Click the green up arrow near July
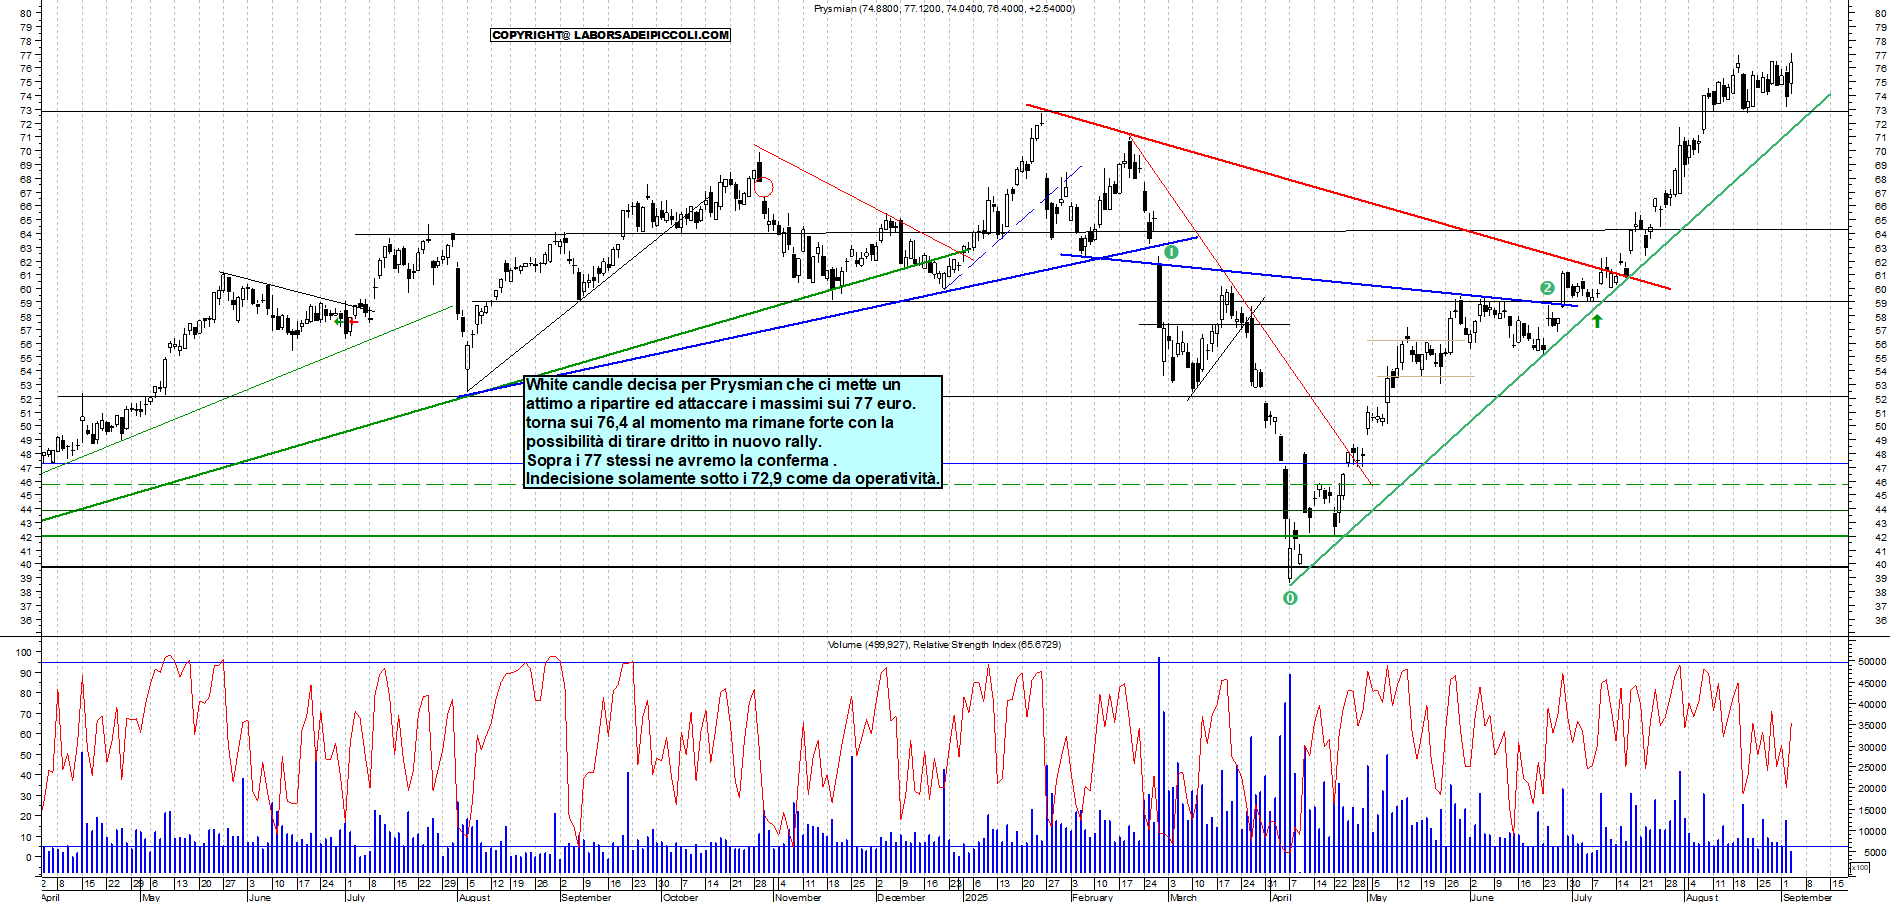 (1597, 321)
